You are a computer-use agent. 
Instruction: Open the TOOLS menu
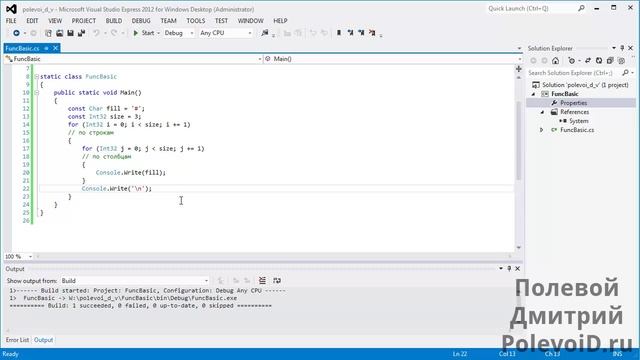[x=196, y=21]
